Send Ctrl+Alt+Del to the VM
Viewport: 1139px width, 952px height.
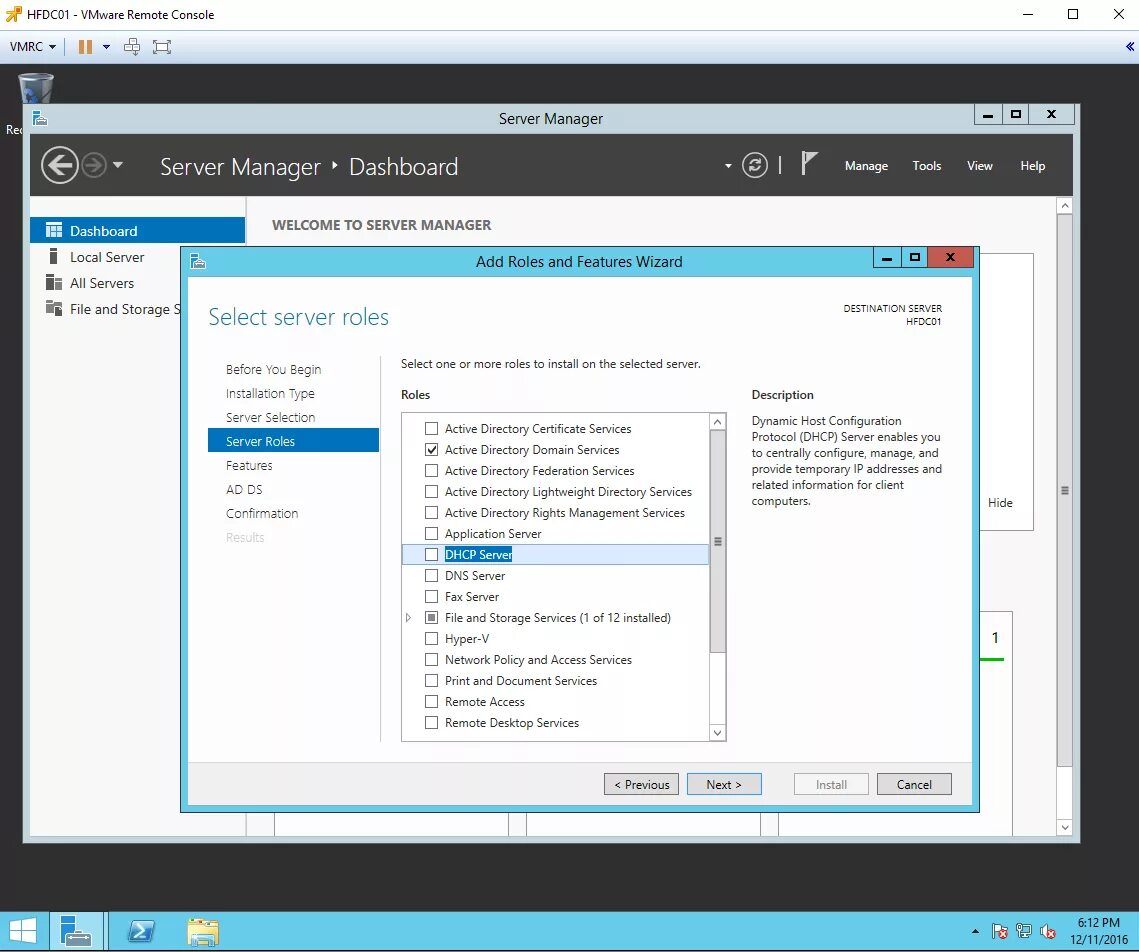[131, 46]
